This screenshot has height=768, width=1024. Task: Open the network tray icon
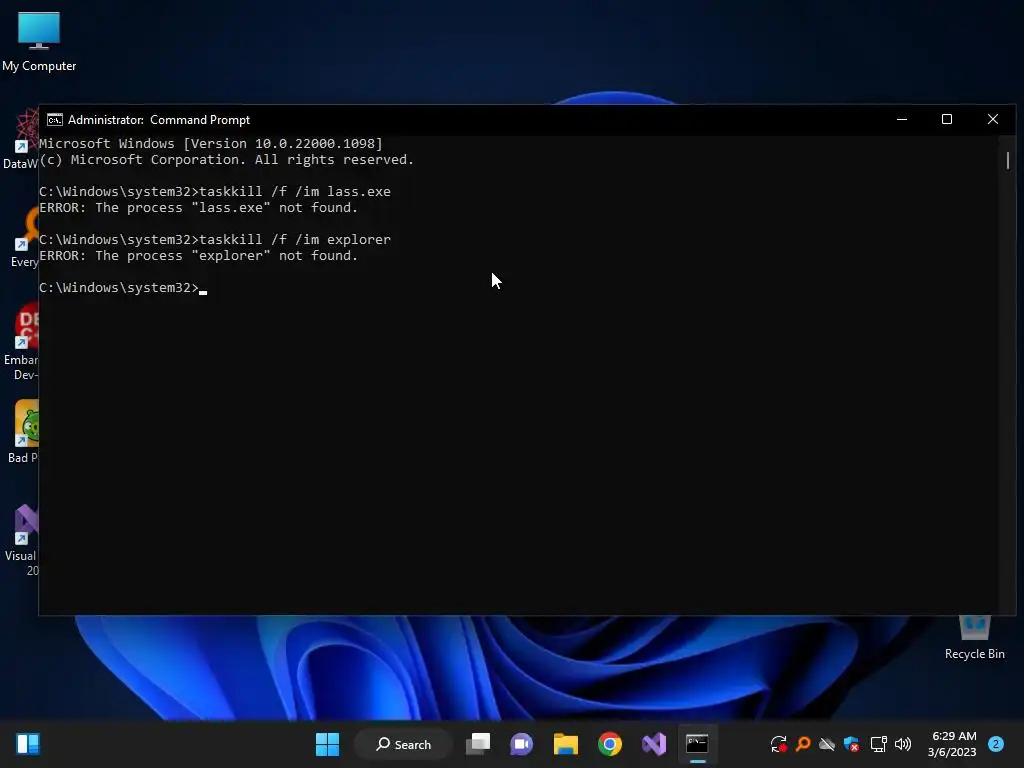point(878,744)
